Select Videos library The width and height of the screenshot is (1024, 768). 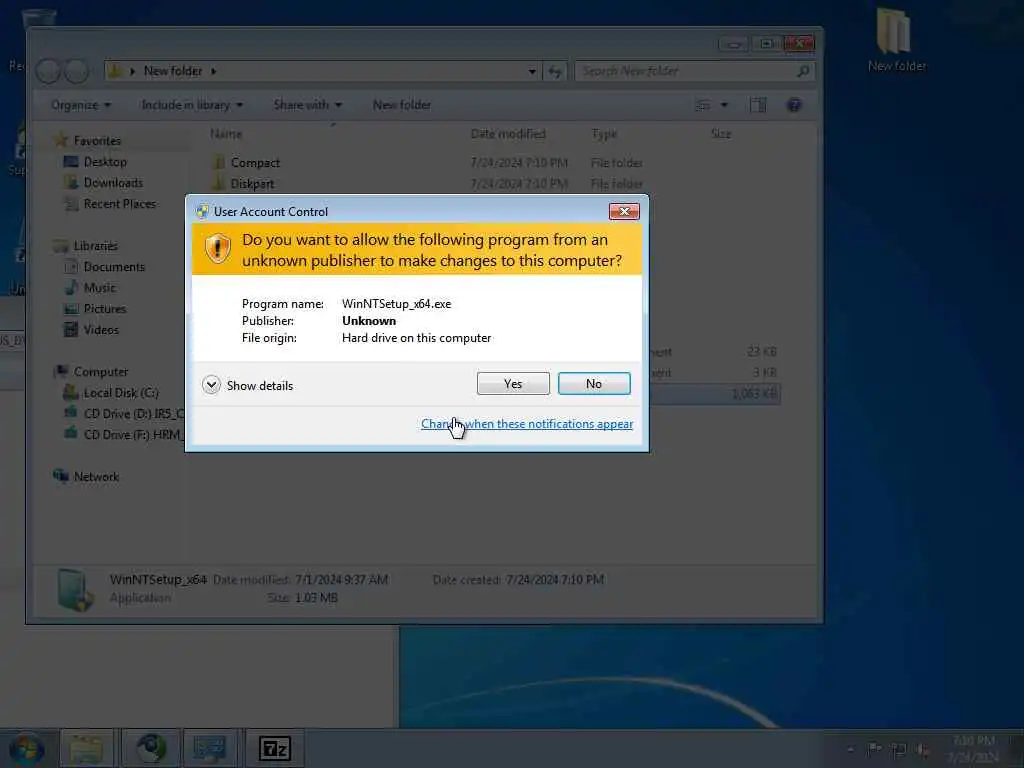[x=101, y=330]
